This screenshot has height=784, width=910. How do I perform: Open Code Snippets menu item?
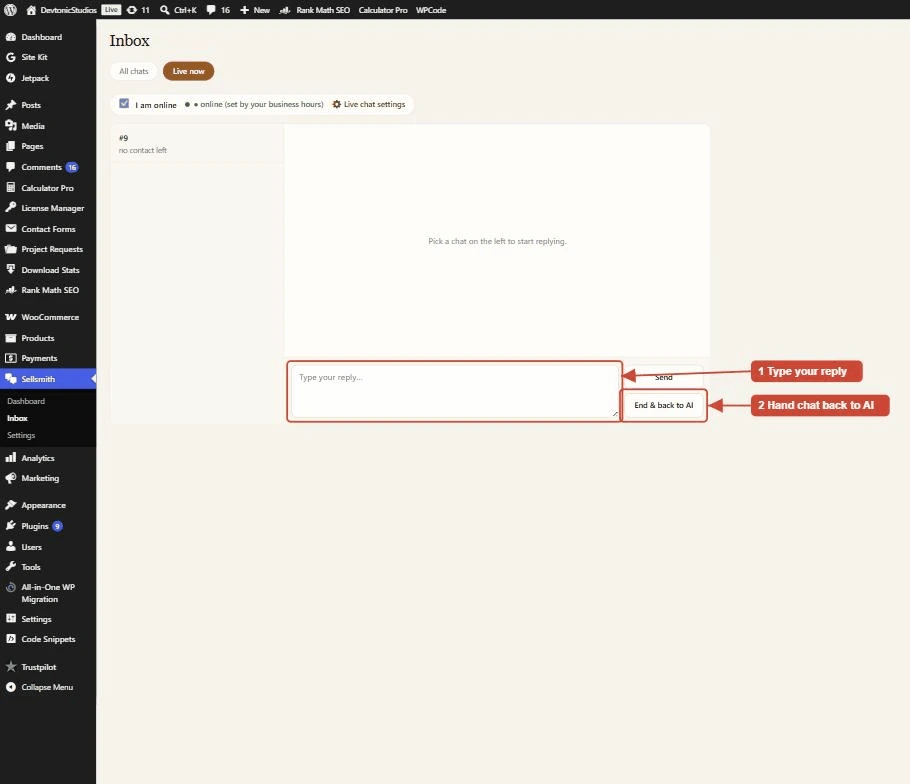coord(48,639)
